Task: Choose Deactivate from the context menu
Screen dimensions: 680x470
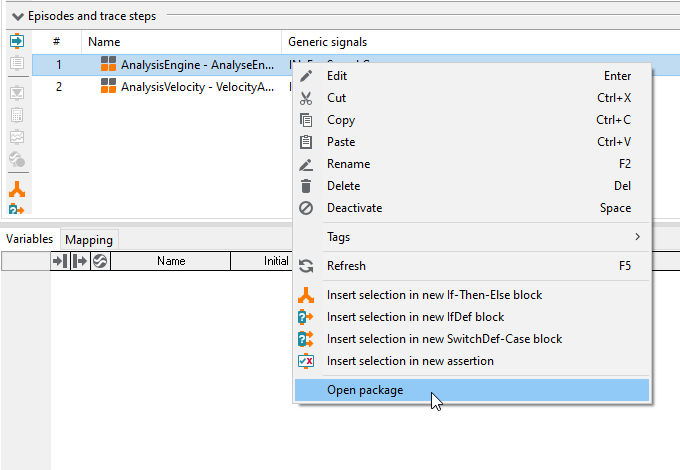Action: point(472,209)
